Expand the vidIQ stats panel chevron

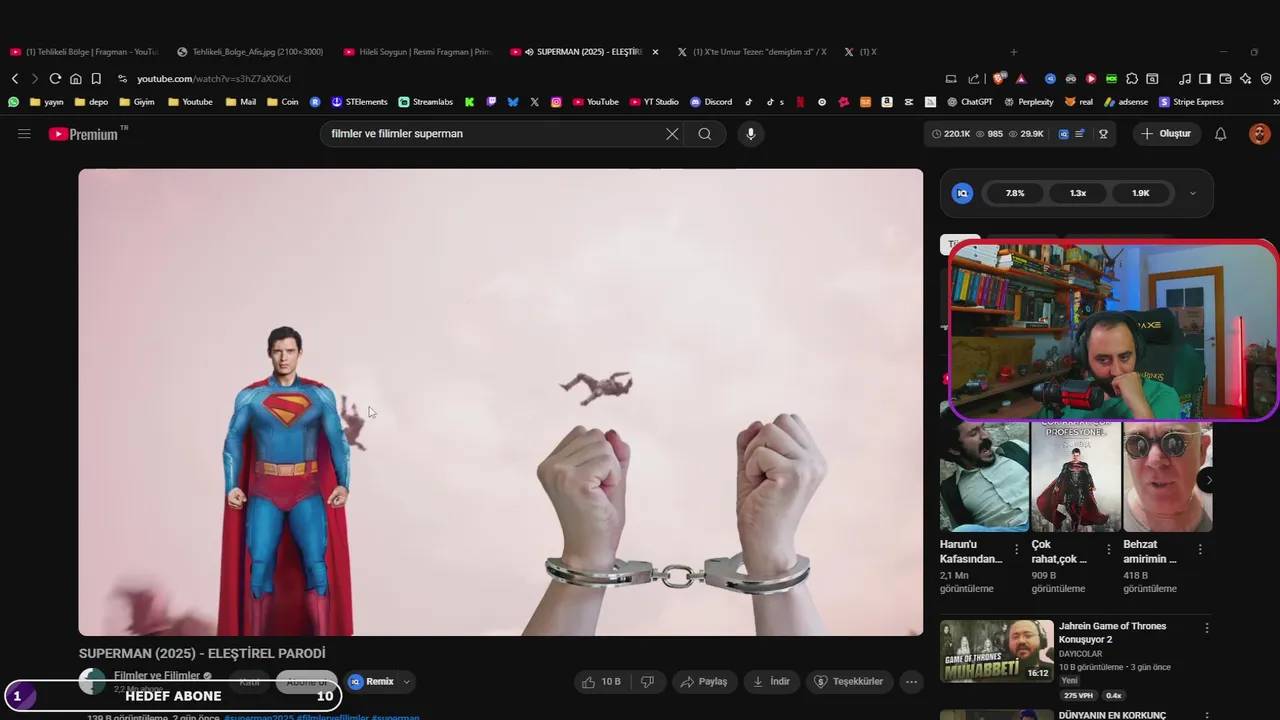pyautogui.click(x=1192, y=194)
